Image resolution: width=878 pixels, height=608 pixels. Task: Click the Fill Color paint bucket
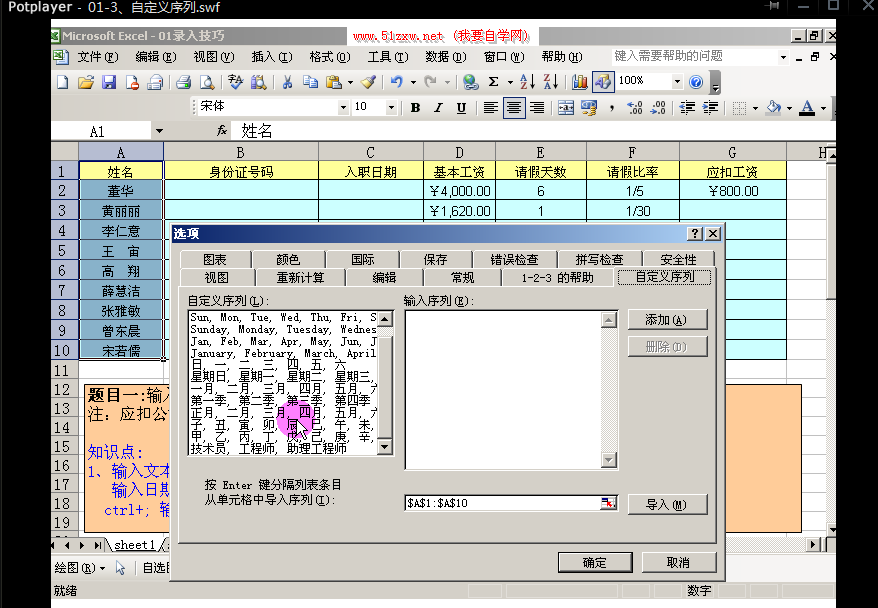click(x=773, y=107)
